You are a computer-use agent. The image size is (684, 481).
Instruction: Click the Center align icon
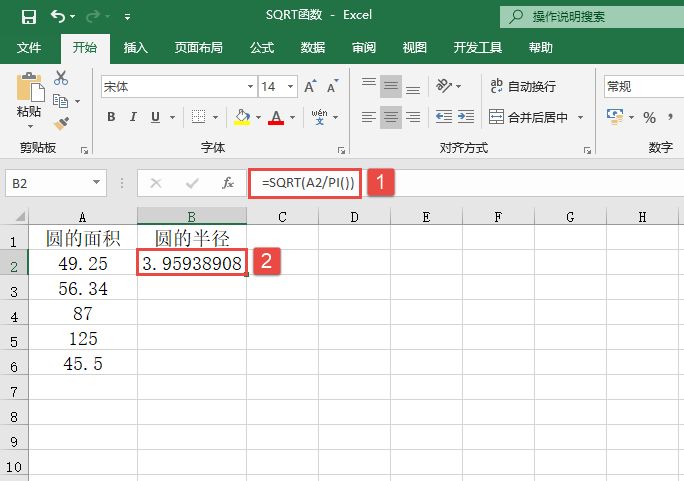pos(391,117)
